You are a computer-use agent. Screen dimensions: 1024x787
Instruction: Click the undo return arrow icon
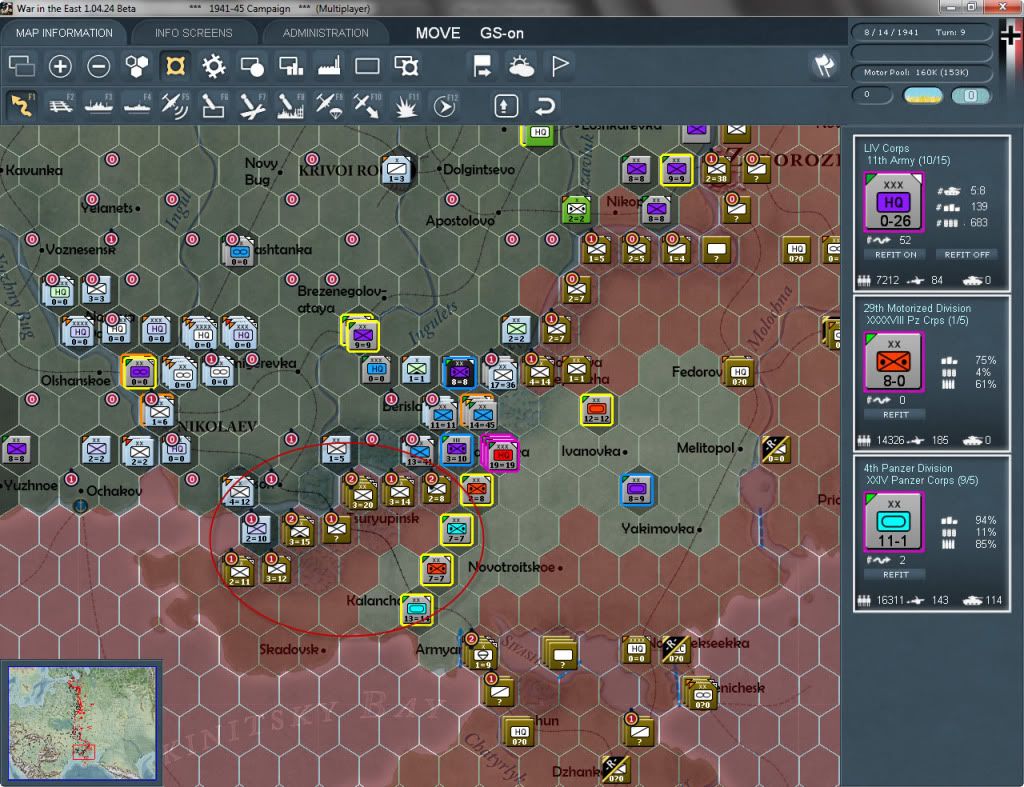544,106
